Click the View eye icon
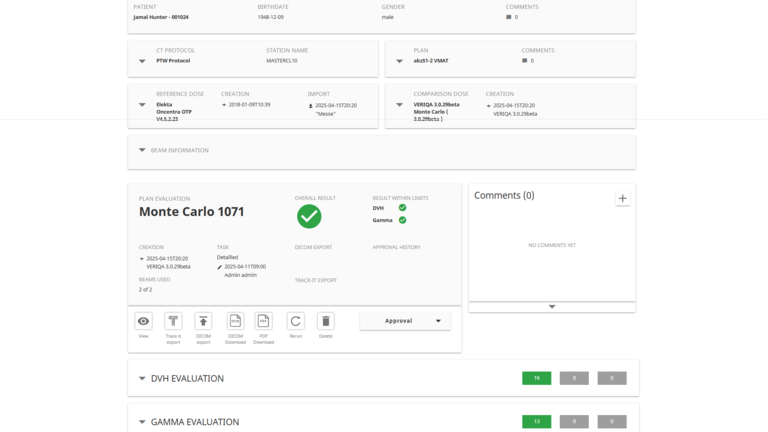This screenshot has width=768, height=432. pyautogui.click(x=143, y=321)
